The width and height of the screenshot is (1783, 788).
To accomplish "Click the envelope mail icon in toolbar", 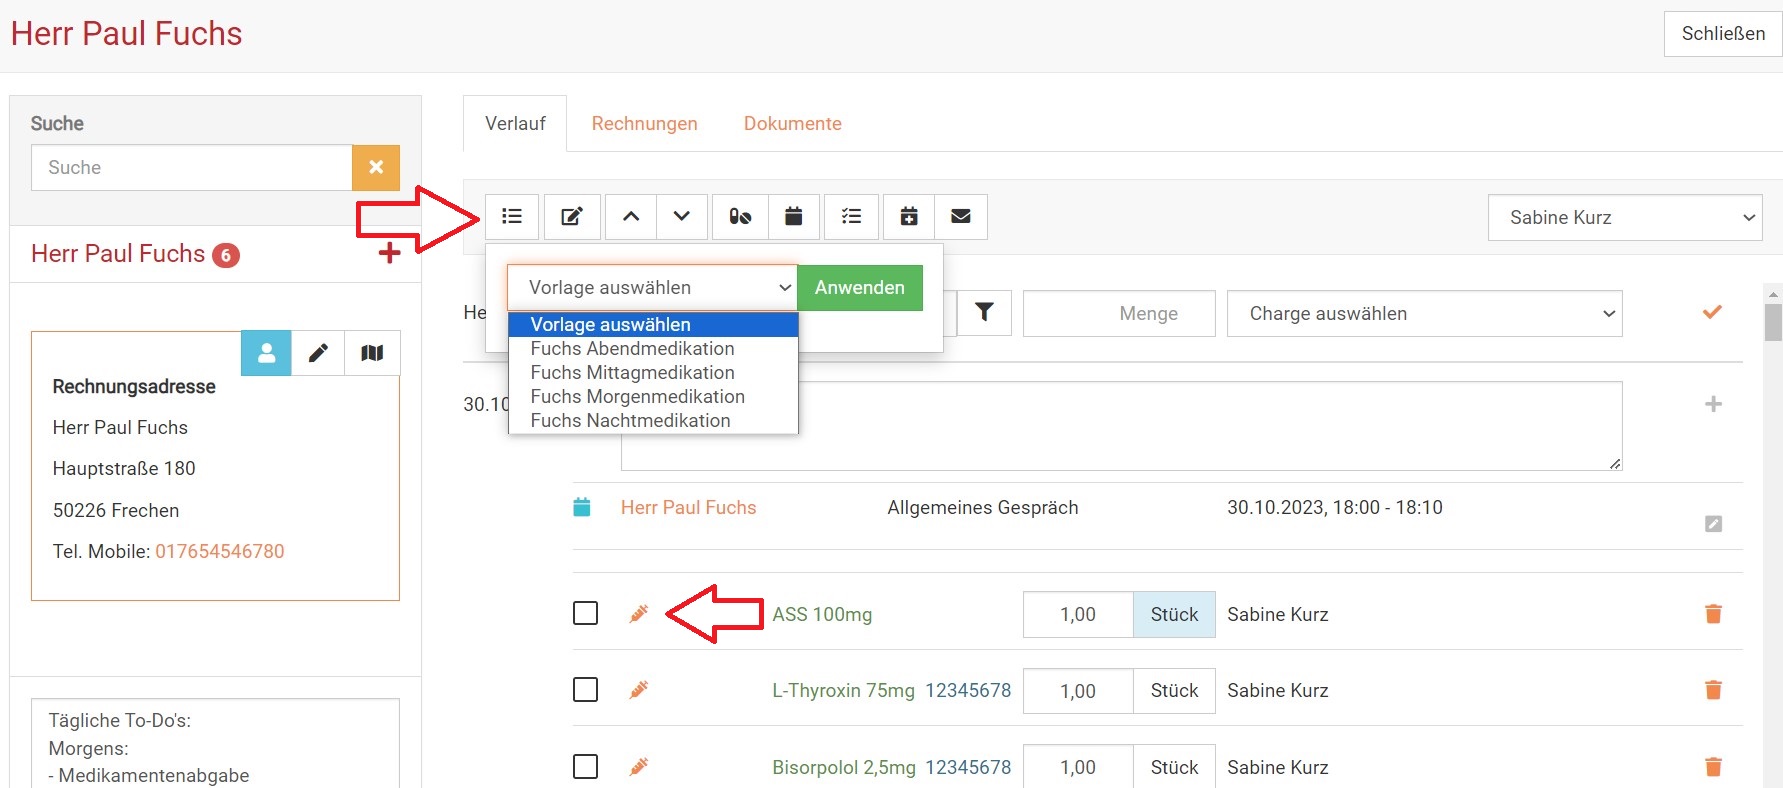I will tap(961, 217).
